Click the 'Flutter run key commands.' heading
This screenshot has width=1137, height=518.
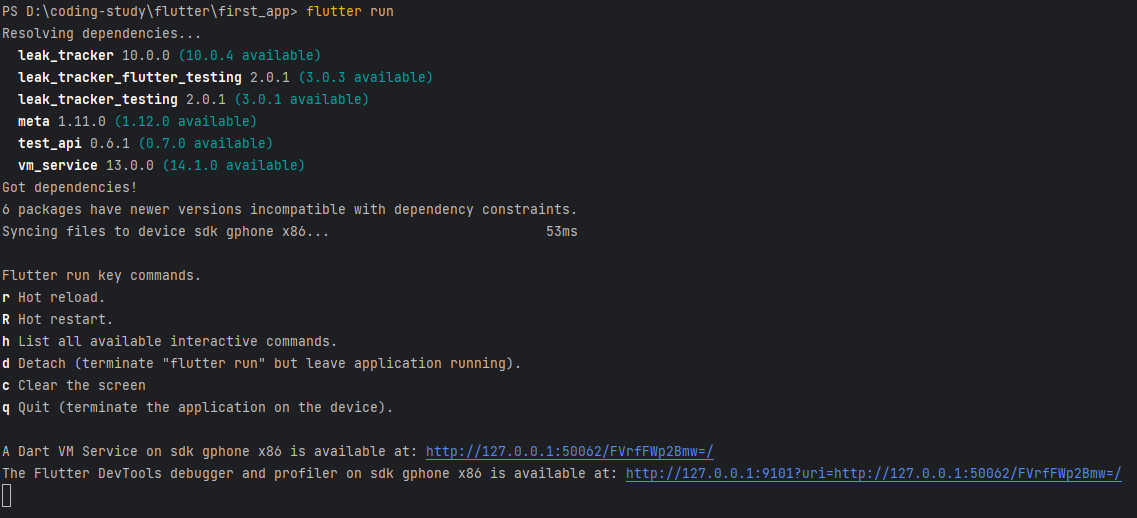[x=102, y=276]
